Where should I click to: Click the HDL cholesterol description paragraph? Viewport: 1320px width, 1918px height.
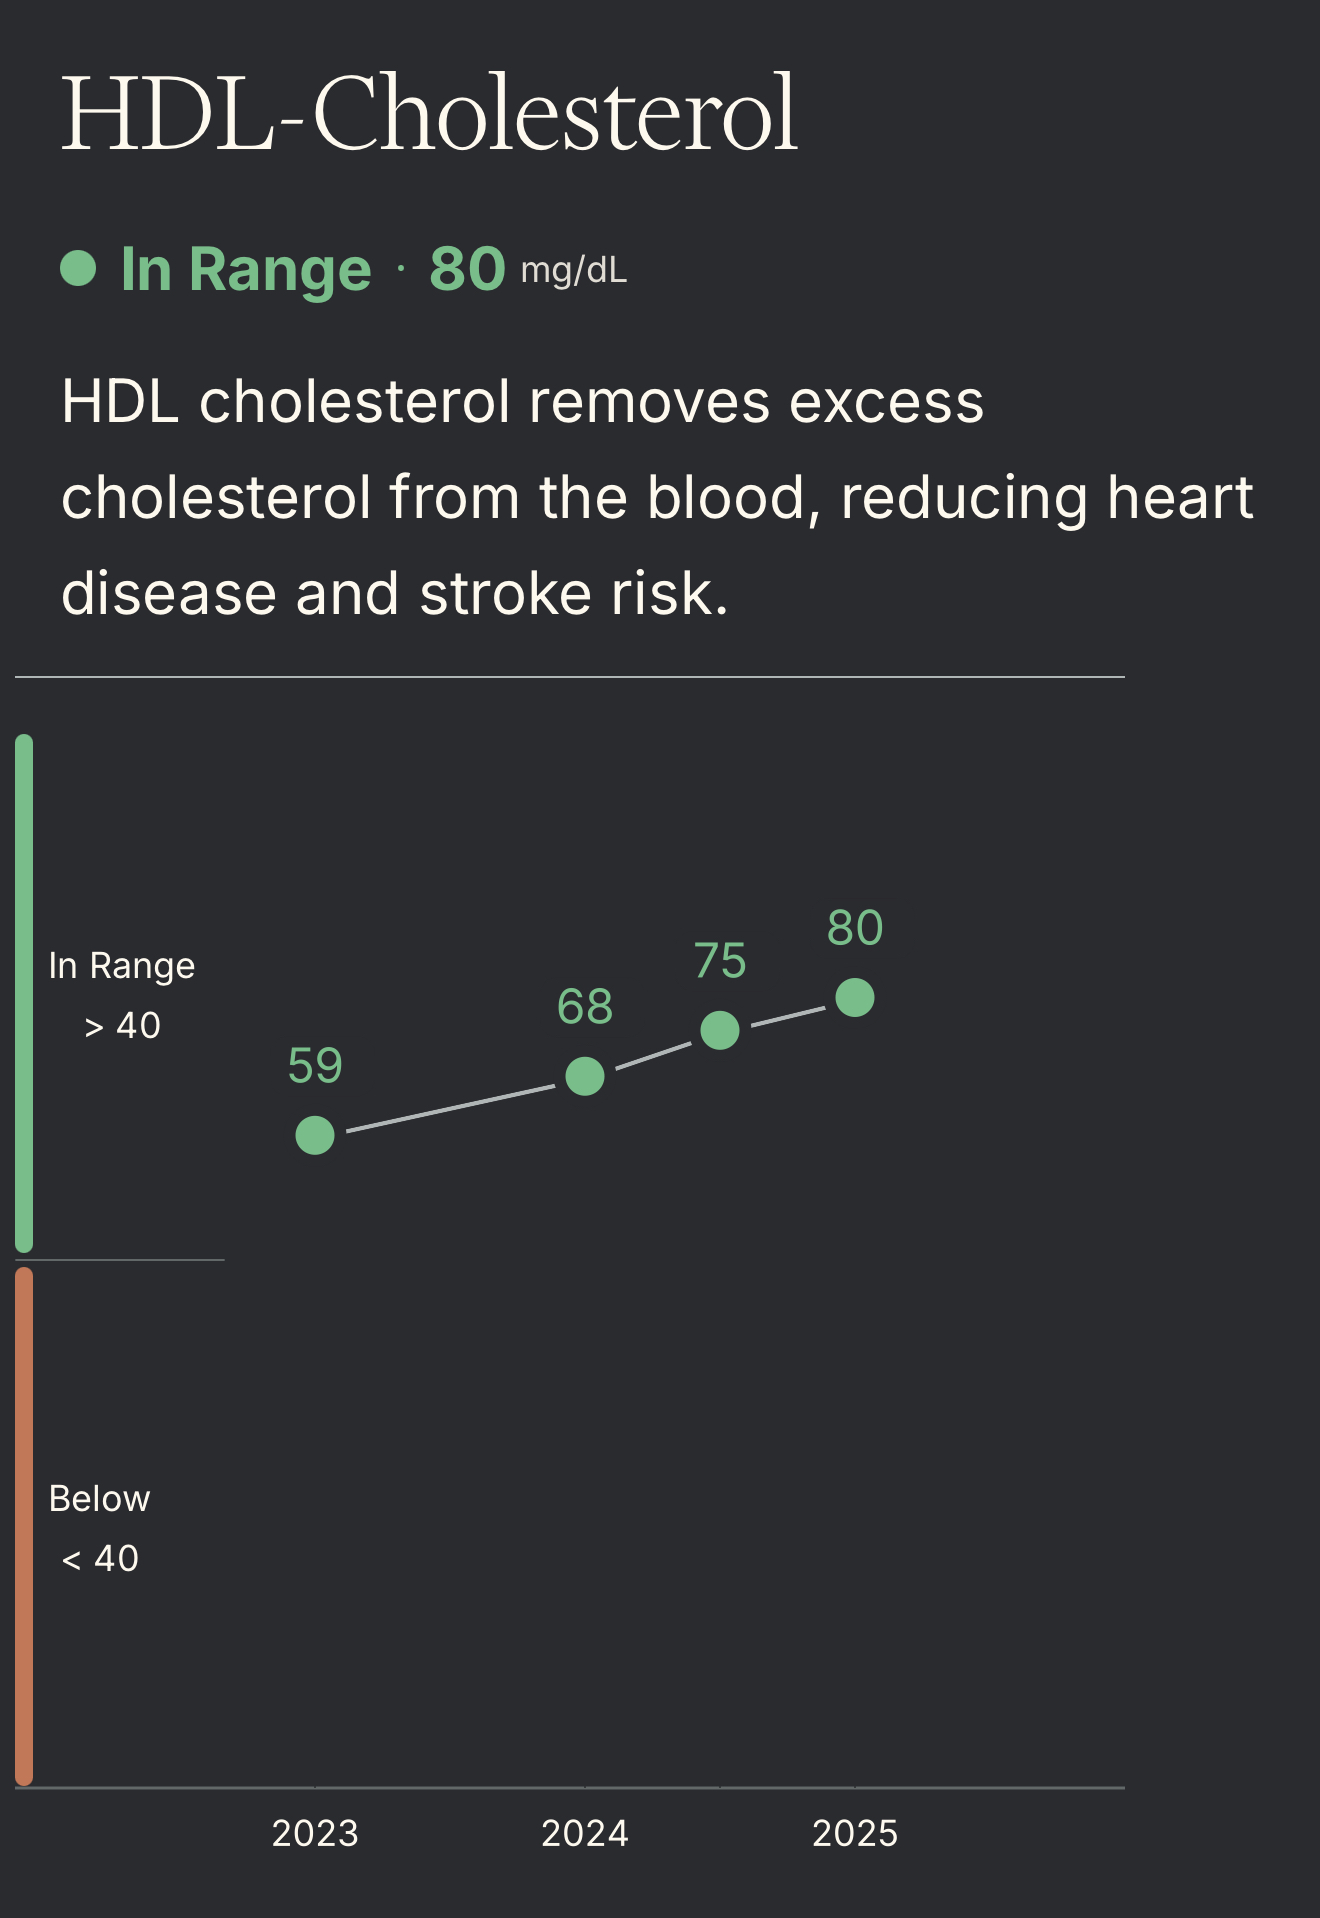click(x=657, y=497)
